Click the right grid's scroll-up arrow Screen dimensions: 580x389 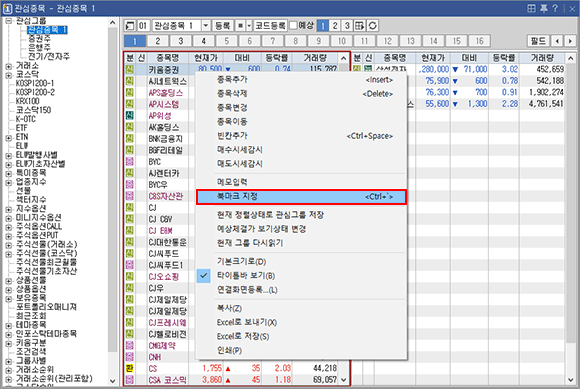[571, 58]
